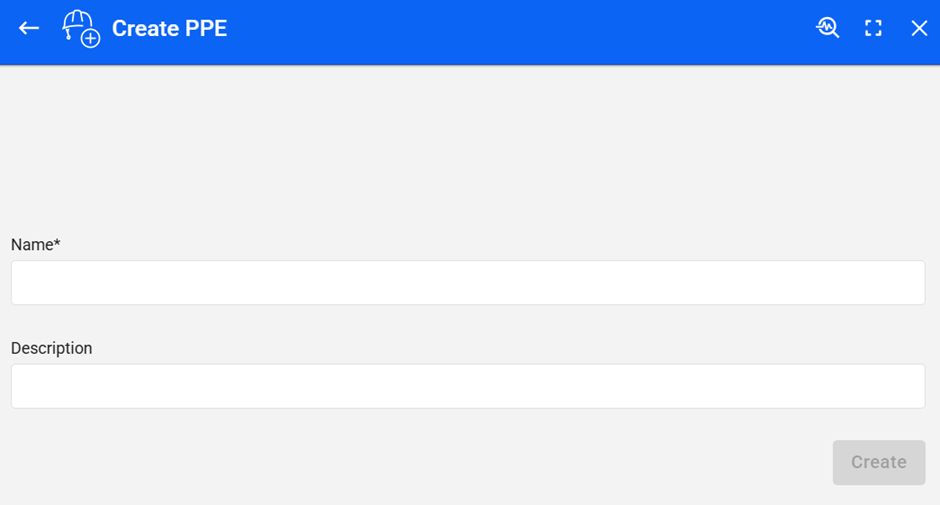Focus the Description text box
The height and width of the screenshot is (505, 940).
pyautogui.click(x=467, y=386)
